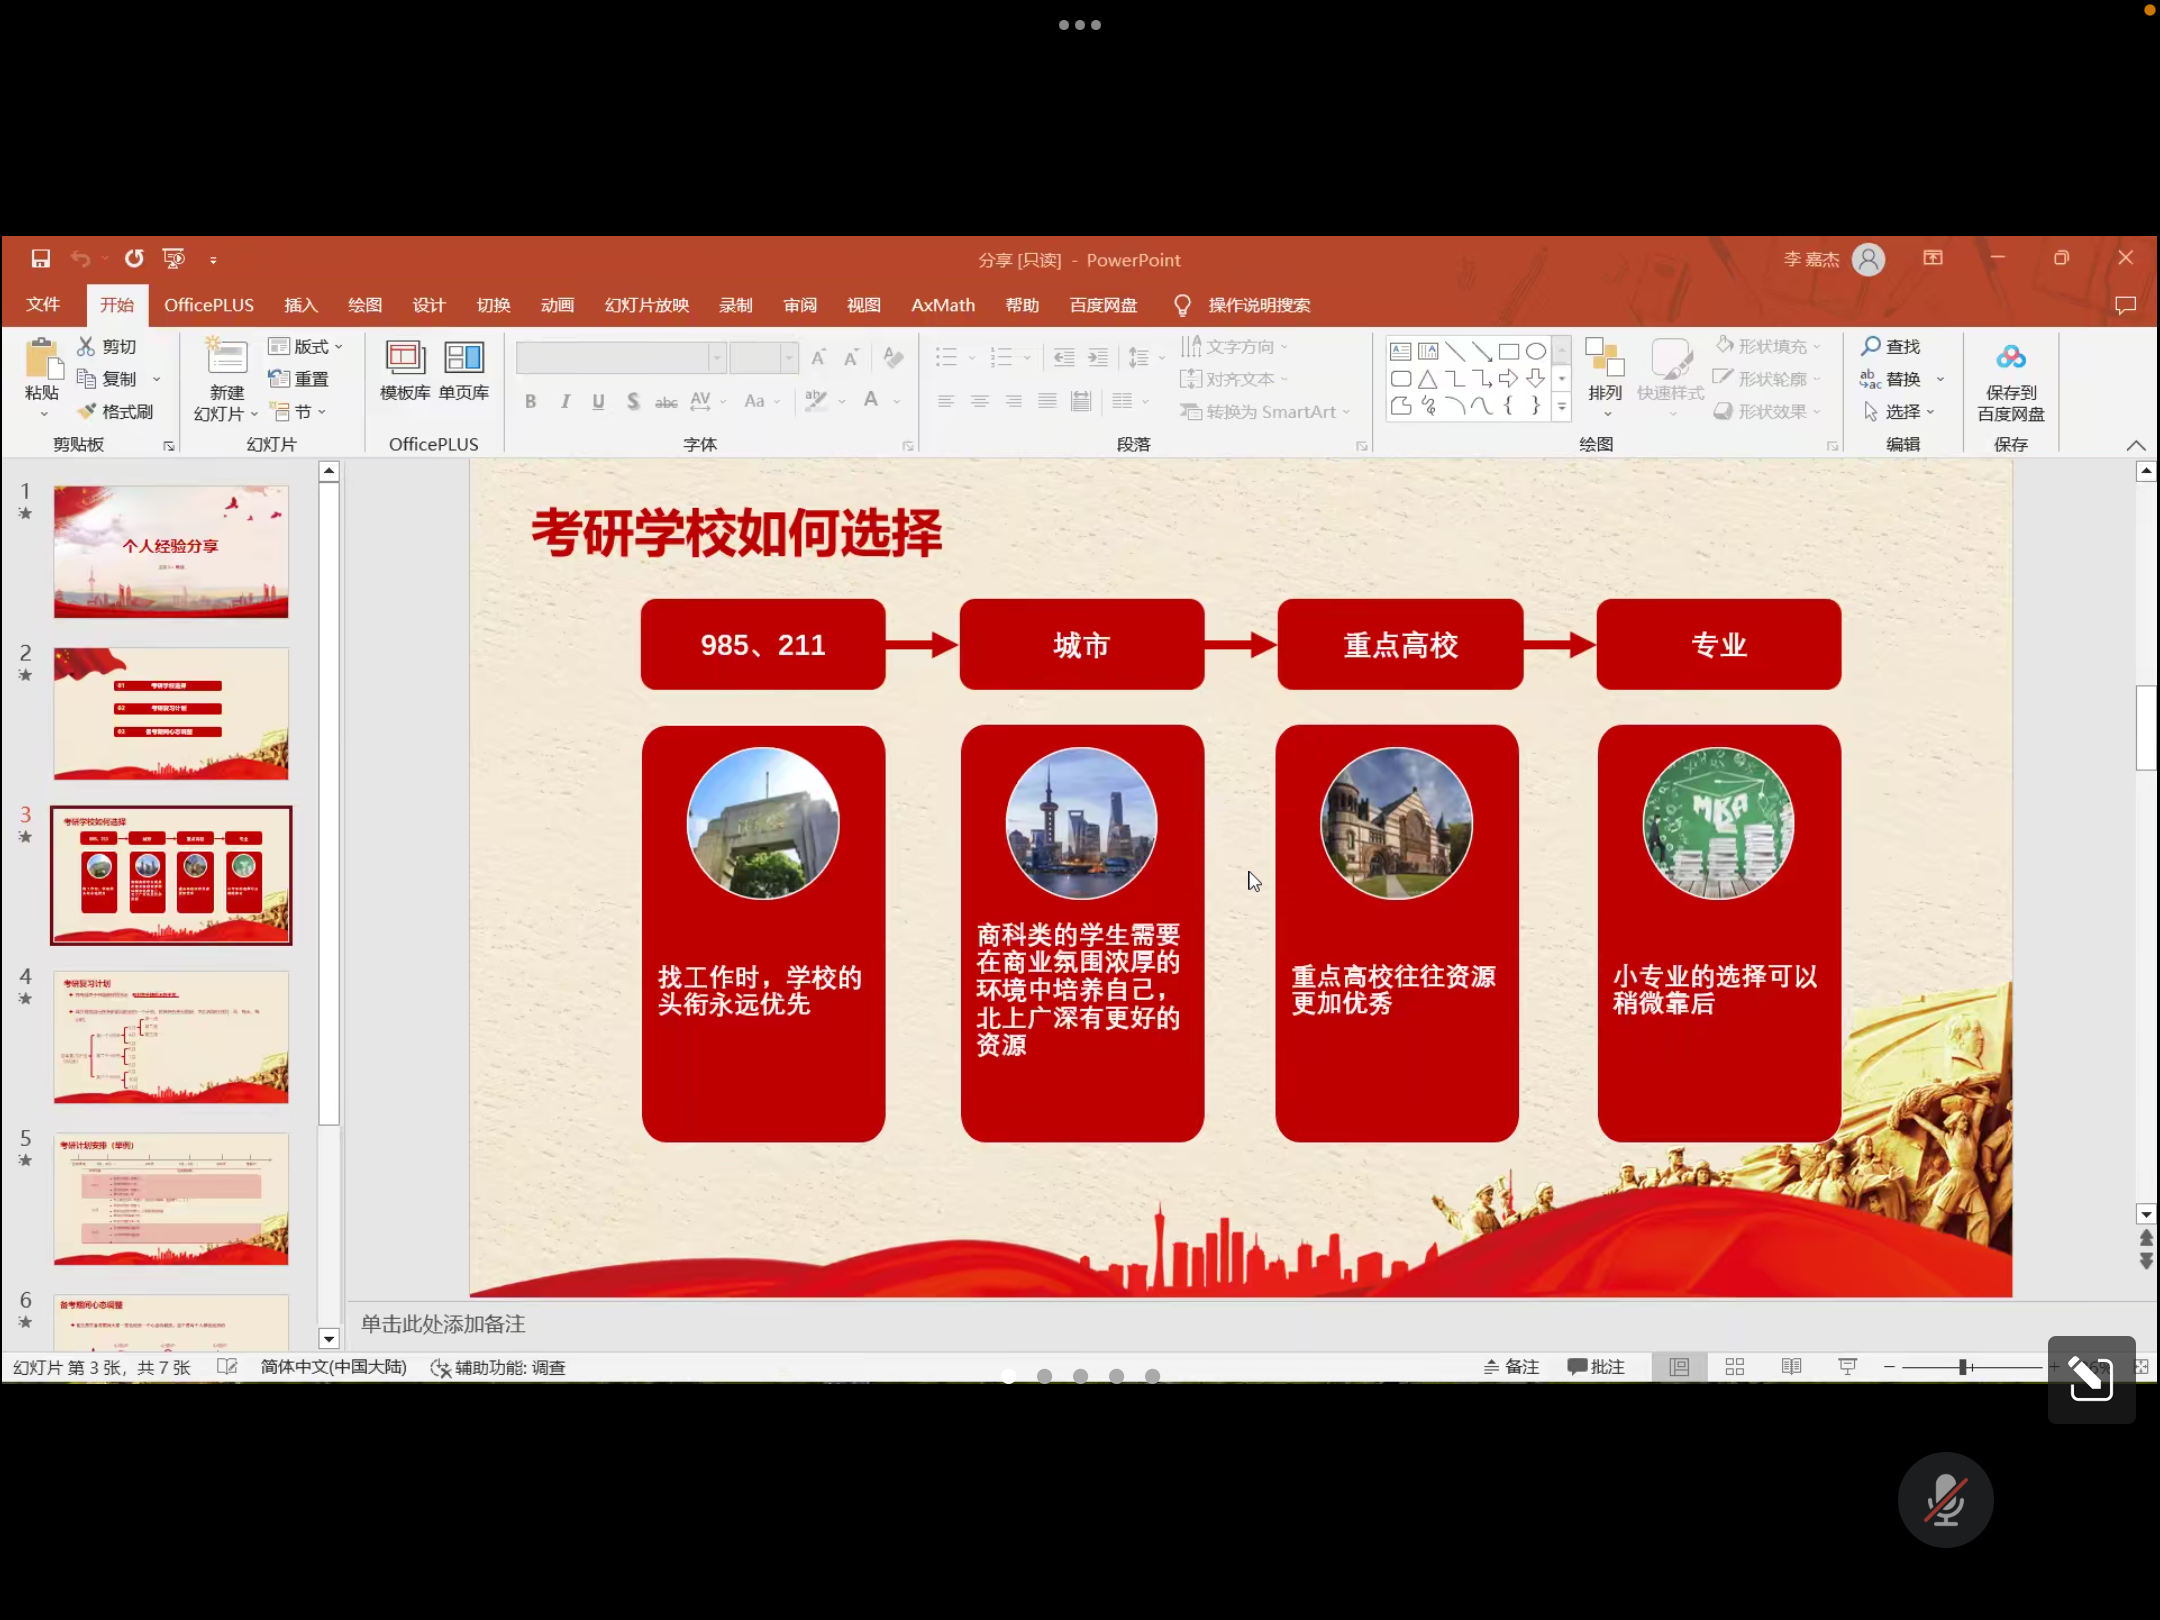
Task: Click the zoom slider handle in status bar
Action: pos(1964,1367)
